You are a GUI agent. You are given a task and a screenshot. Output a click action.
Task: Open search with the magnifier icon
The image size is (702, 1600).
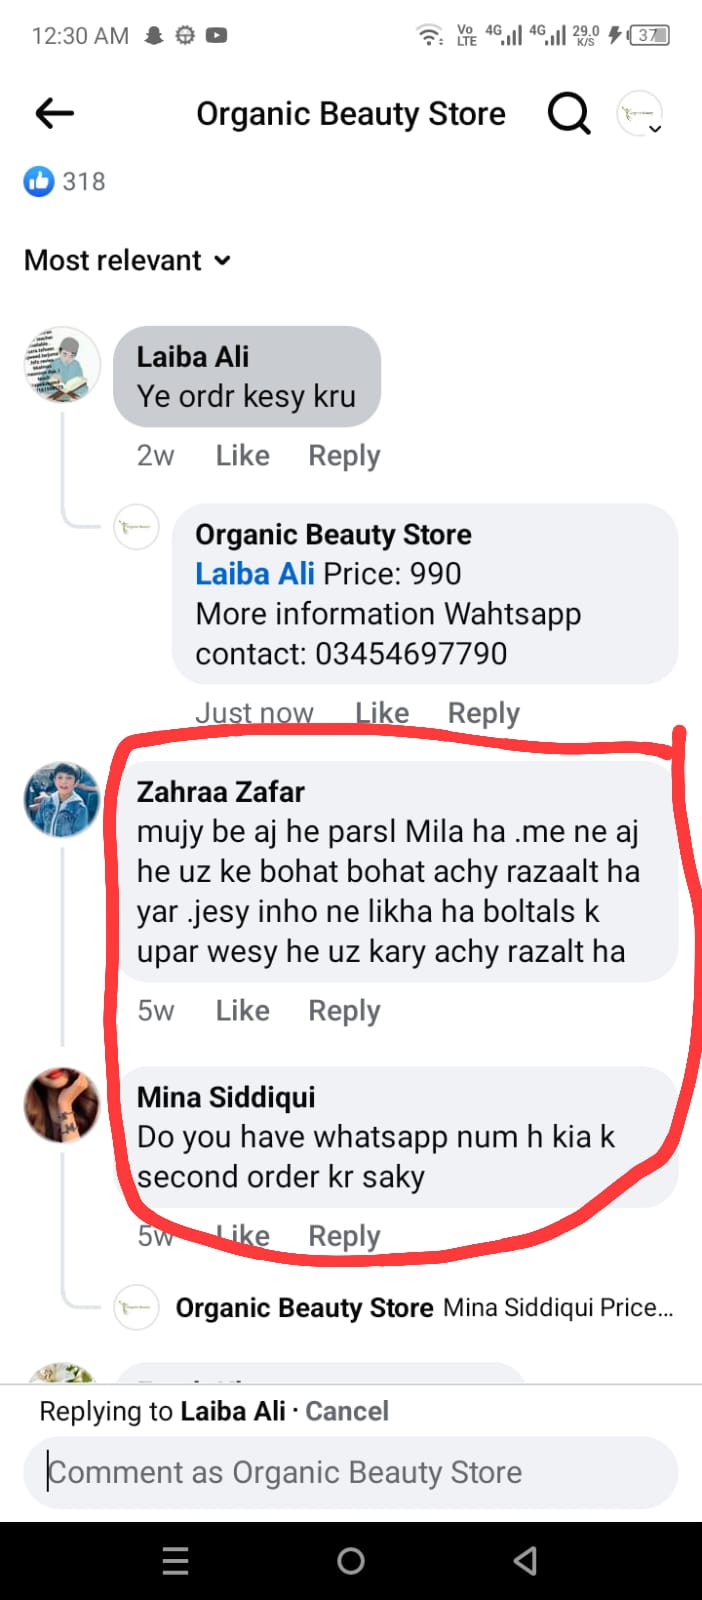click(568, 114)
